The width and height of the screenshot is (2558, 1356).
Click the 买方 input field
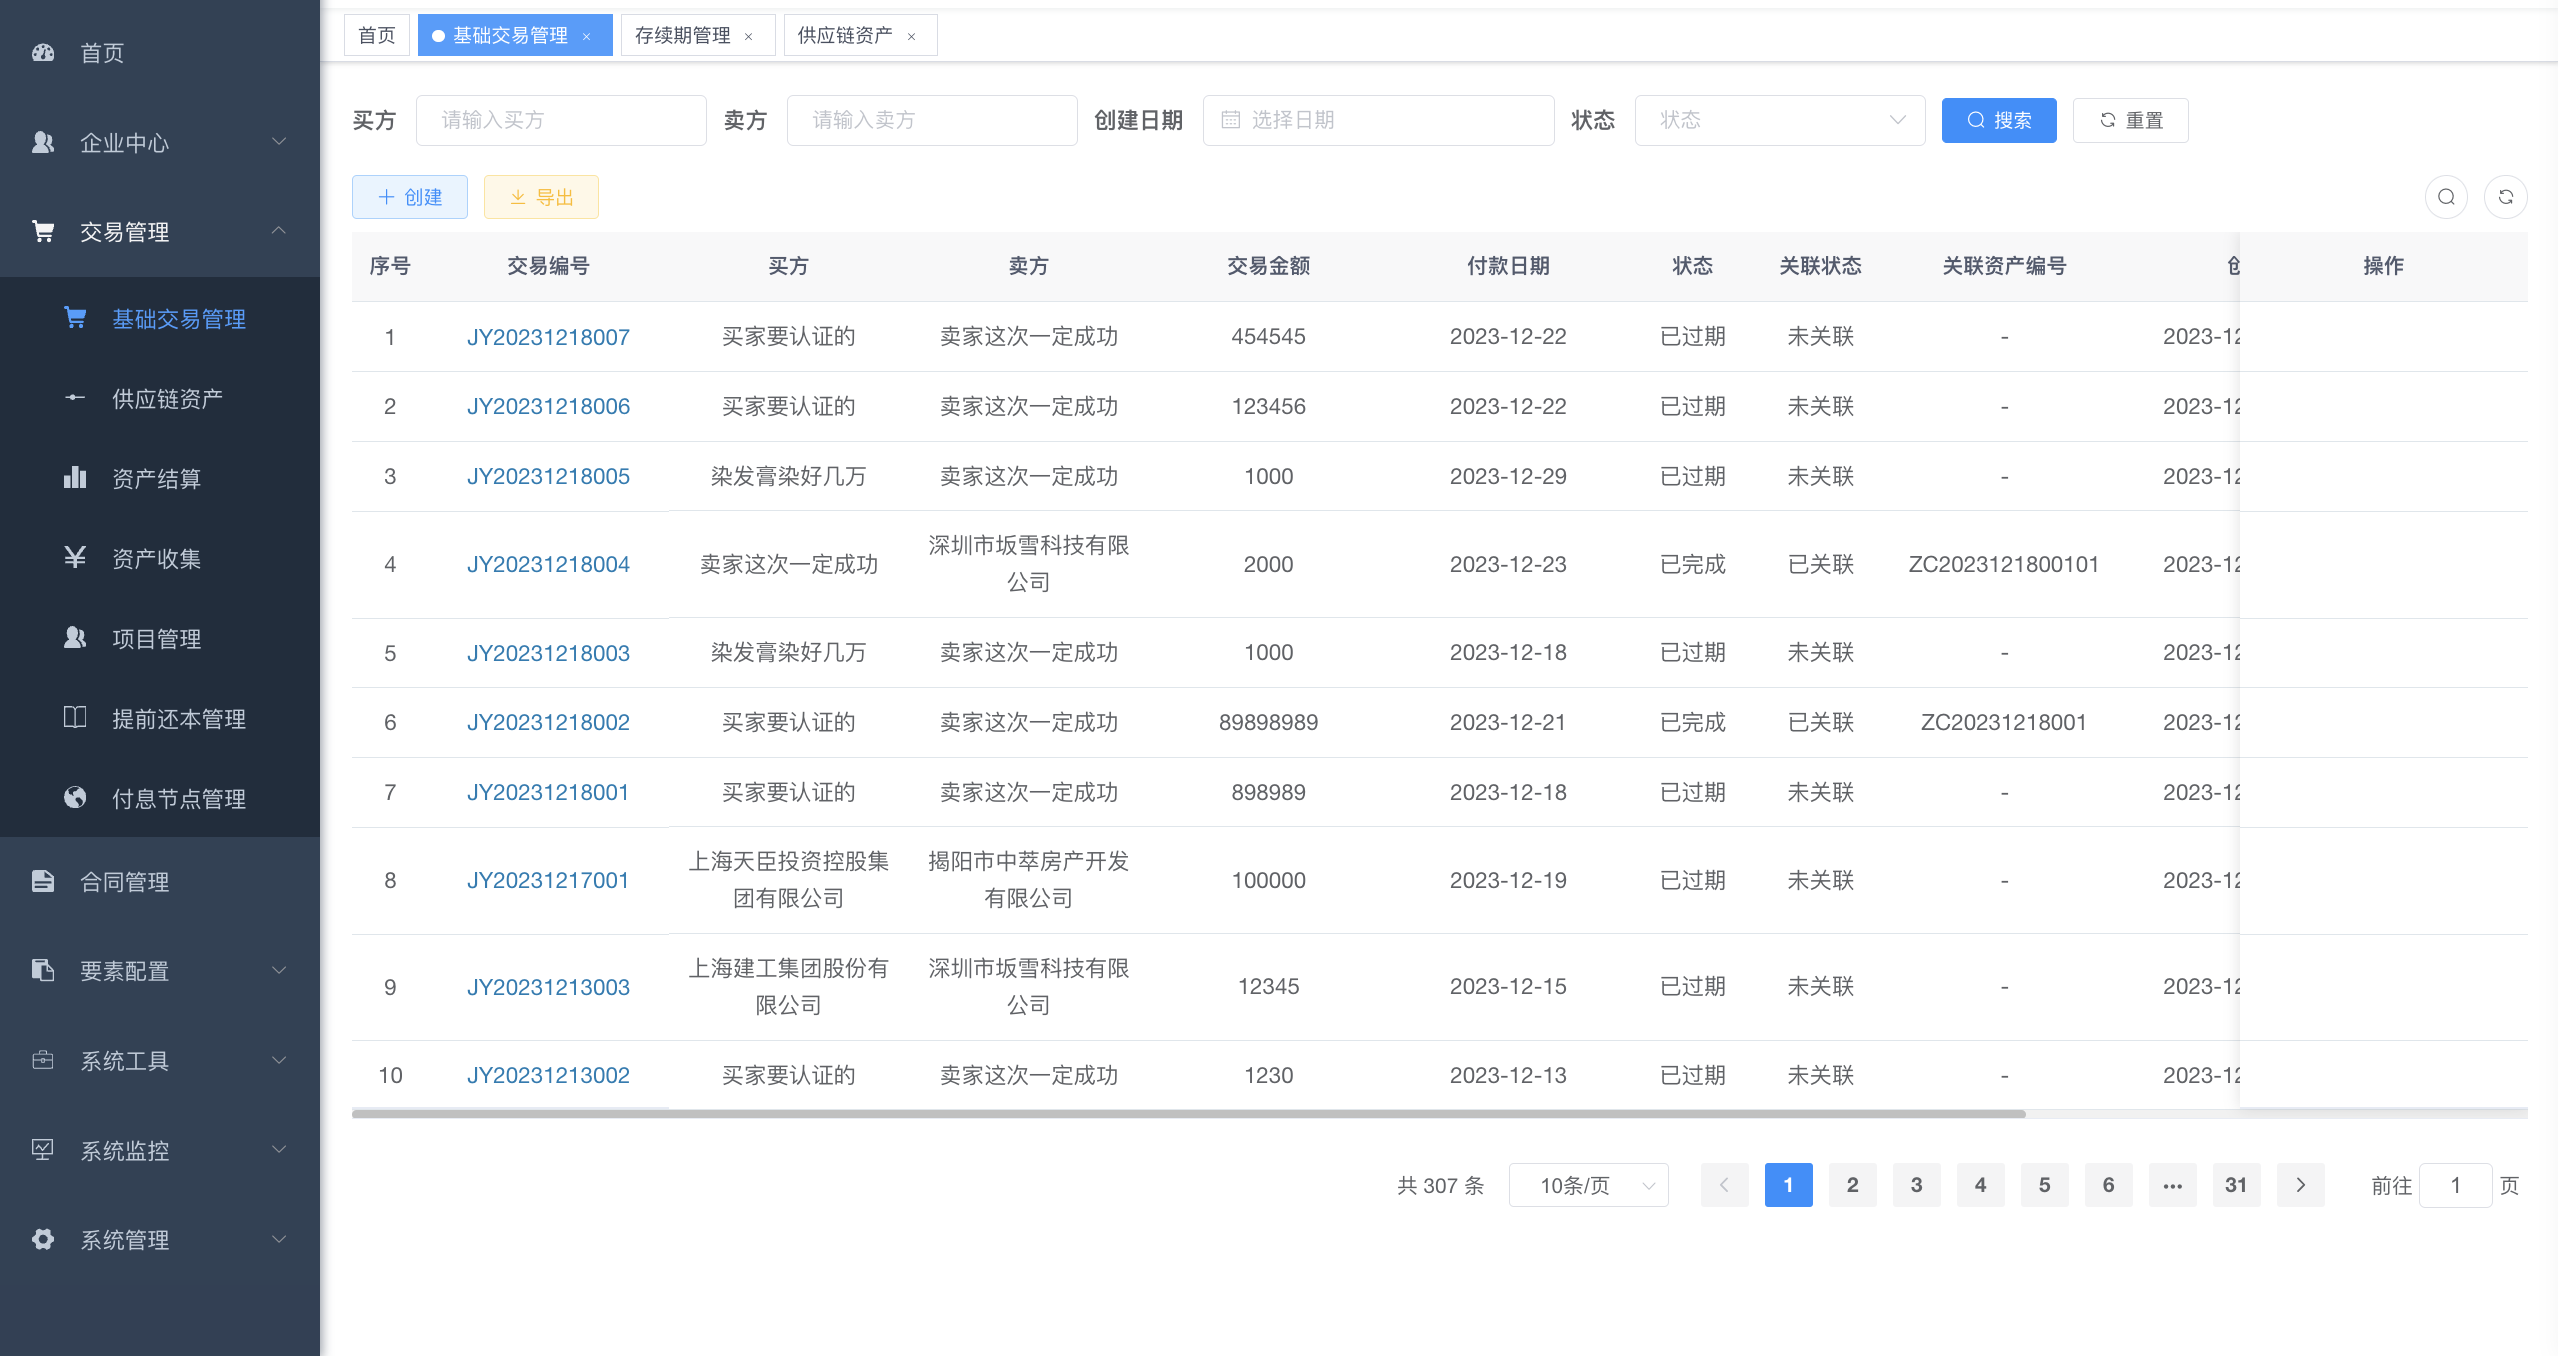coord(561,120)
